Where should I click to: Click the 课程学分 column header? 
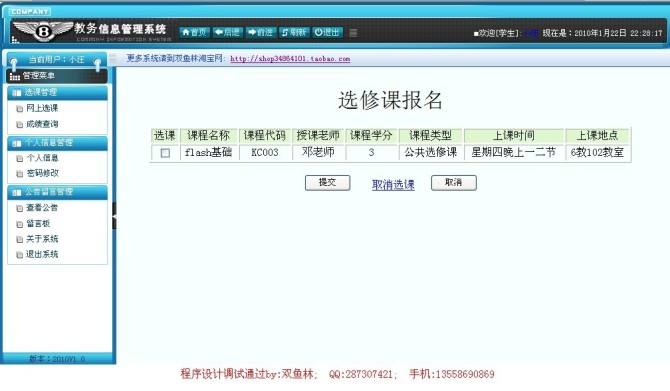[371, 135]
